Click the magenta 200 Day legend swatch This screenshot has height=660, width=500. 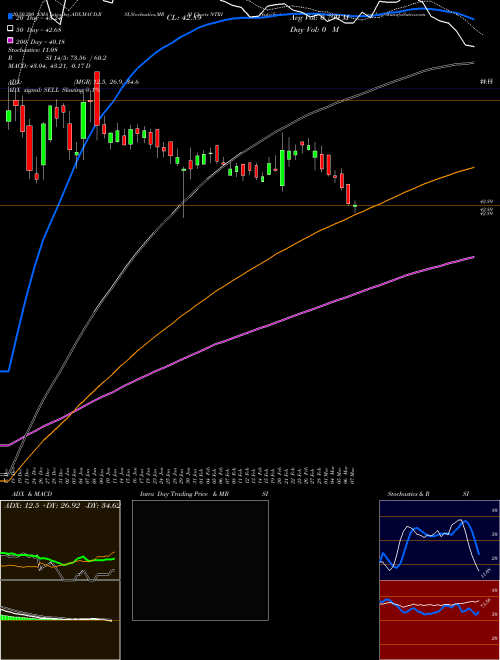10,41
